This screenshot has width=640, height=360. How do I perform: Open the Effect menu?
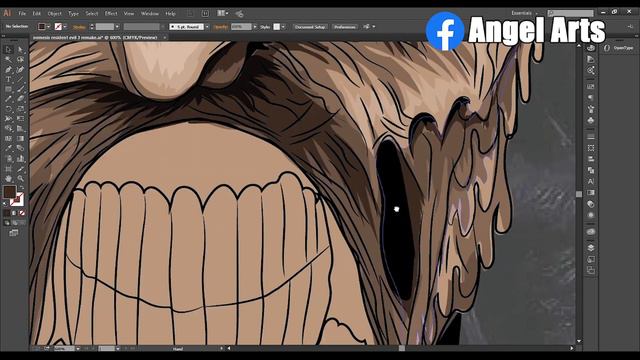pyautogui.click(x=111, y=13)
